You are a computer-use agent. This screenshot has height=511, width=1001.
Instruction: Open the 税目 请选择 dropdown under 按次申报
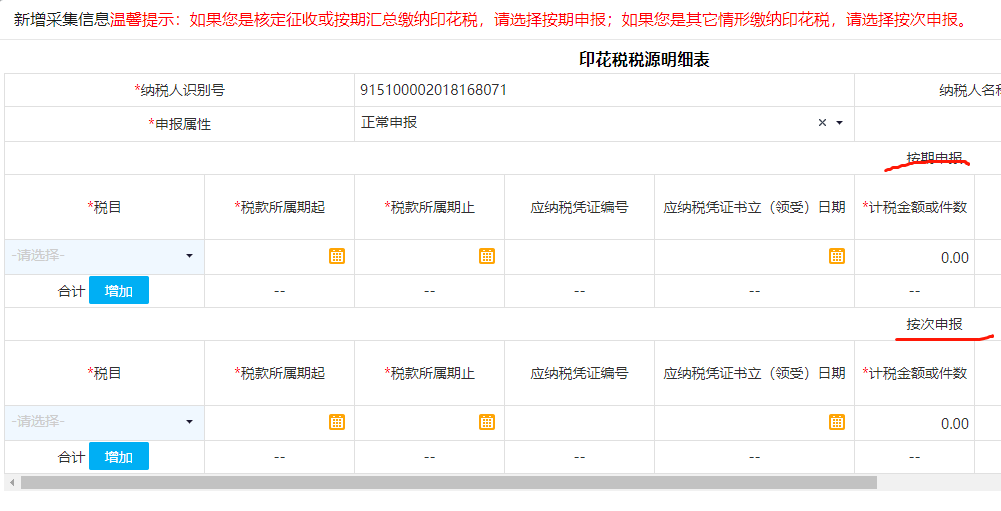pyautogui.click(x=105, y=422)
